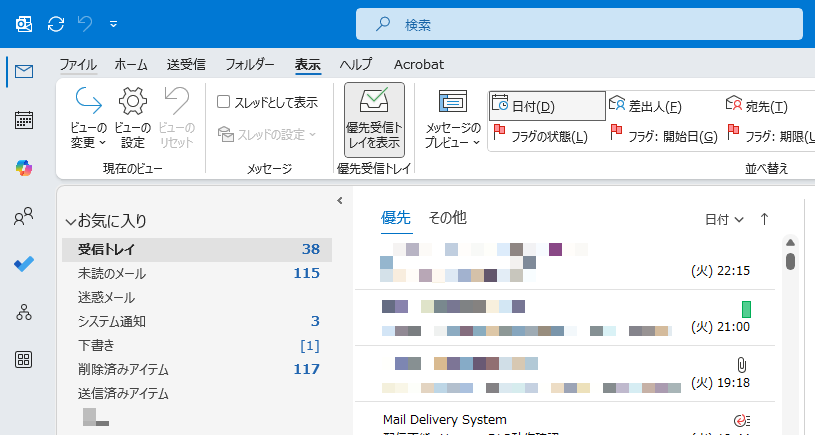Click the ビューのリセット button
Viewport: 815px width, 435px height.
click(176, 118)
